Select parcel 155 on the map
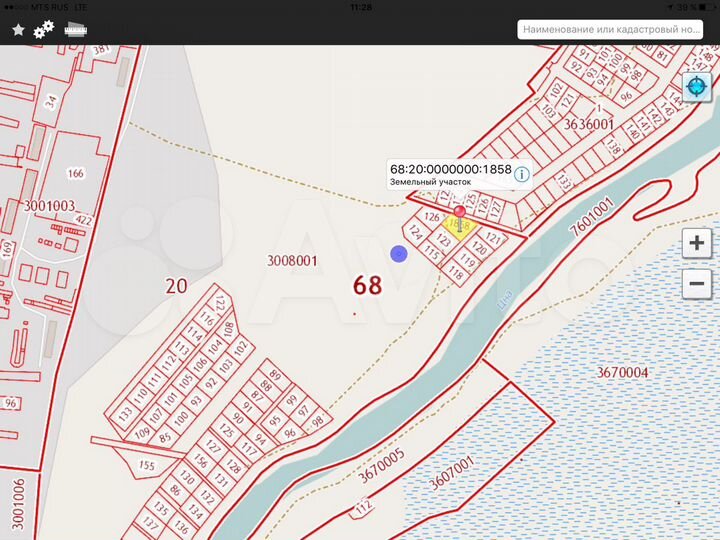Screen dimensions: 720x540 [x=146, y=466]
